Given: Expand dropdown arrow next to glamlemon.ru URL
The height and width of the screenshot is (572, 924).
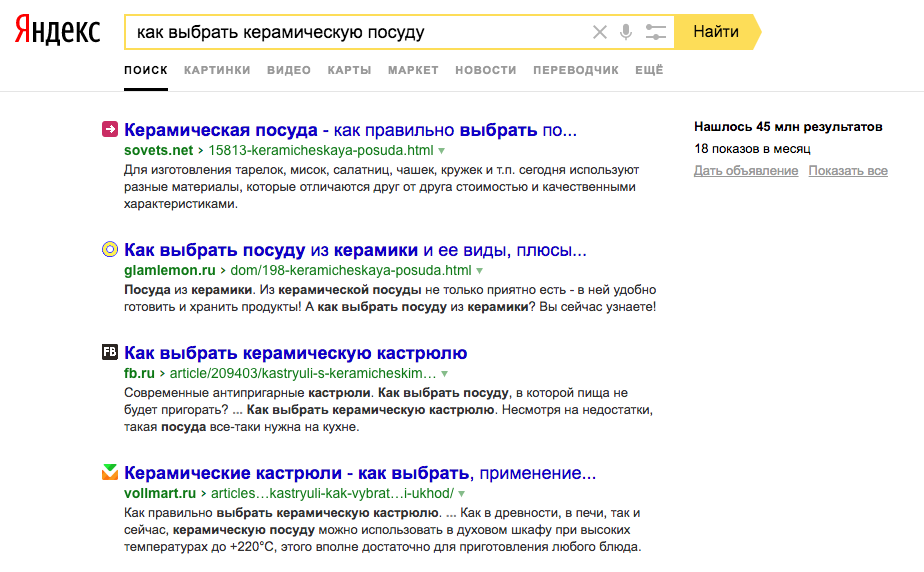Looking at the screenshot, I should pyautogui.click(x=480, y=271).
